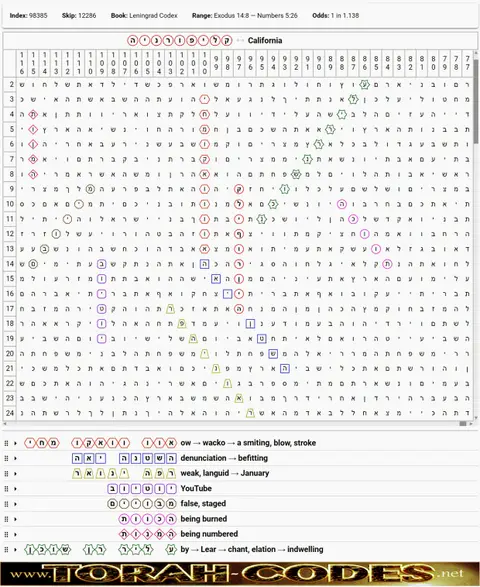Click the 'Book: Leningrad Codex' label
This screenshot has width=480, height=587.
144,16
